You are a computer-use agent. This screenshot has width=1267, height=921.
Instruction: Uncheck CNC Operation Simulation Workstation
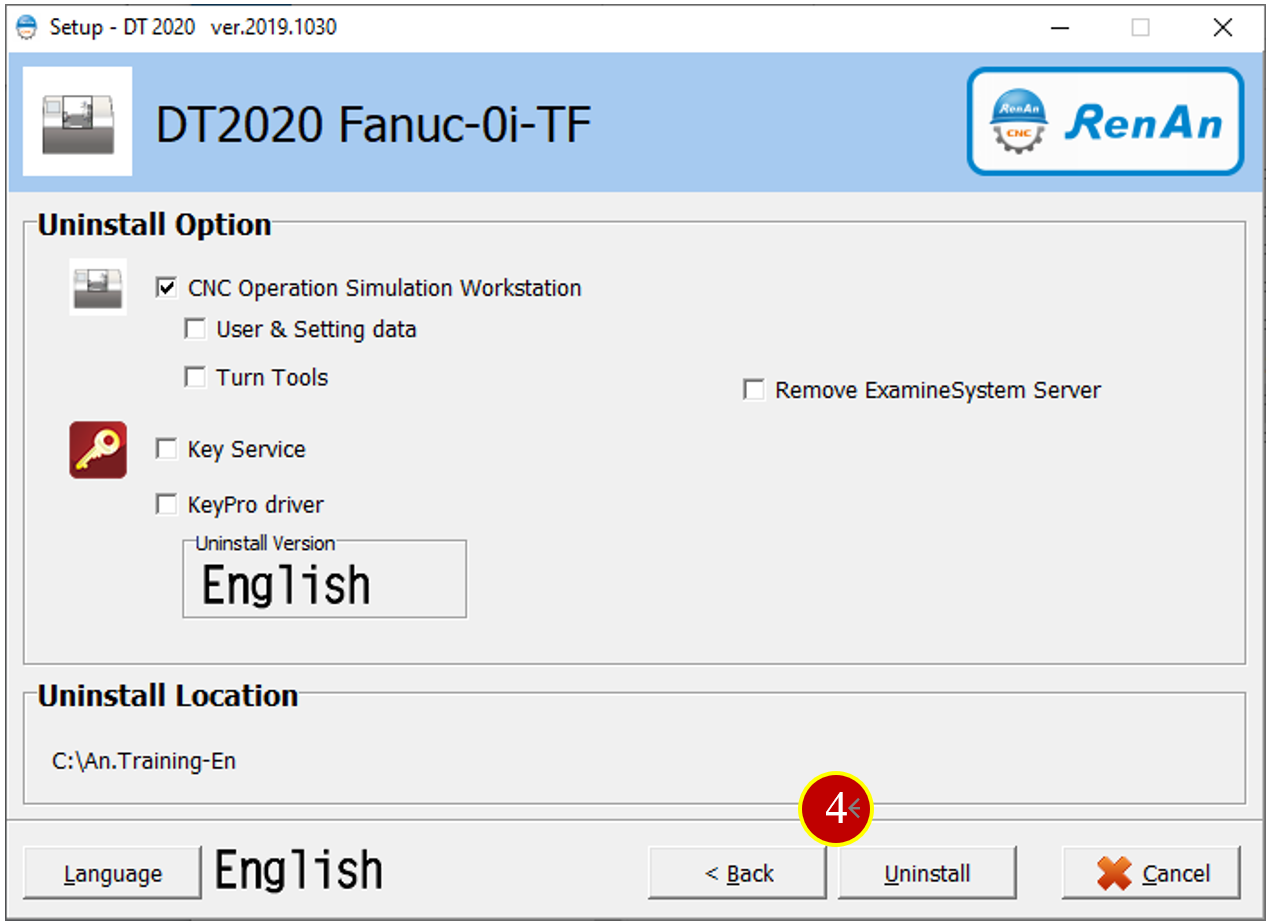point(166,288)
